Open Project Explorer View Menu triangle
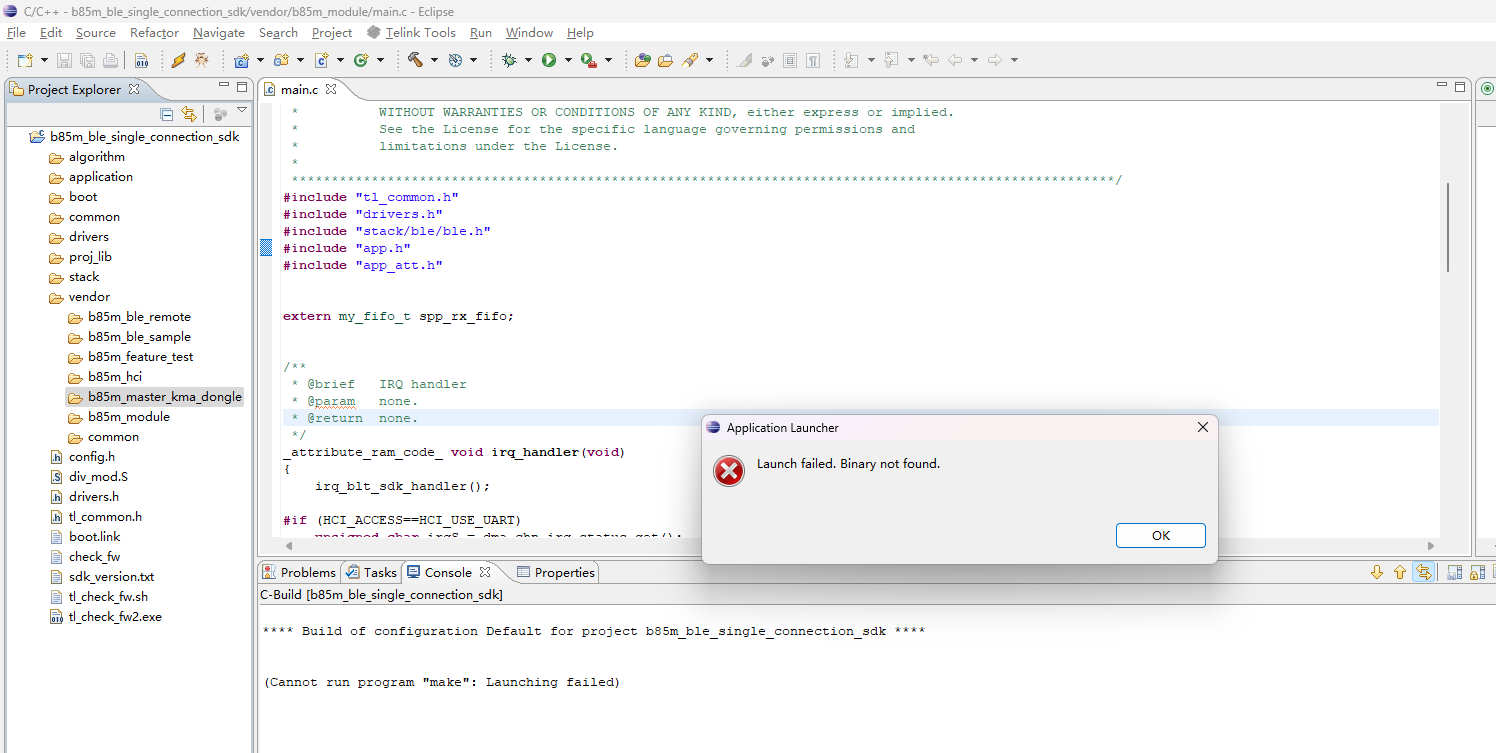 [x=242, y=110]
